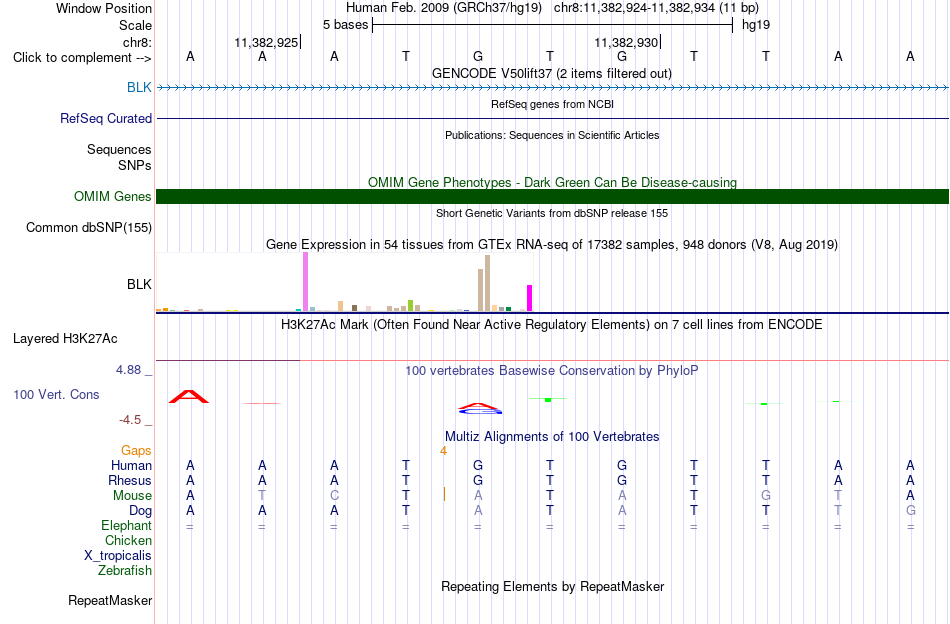The width and height of the screenshot is (950, 624).
Task: Click the RefSeq Curated gene line
Action: tap(552, 118)
